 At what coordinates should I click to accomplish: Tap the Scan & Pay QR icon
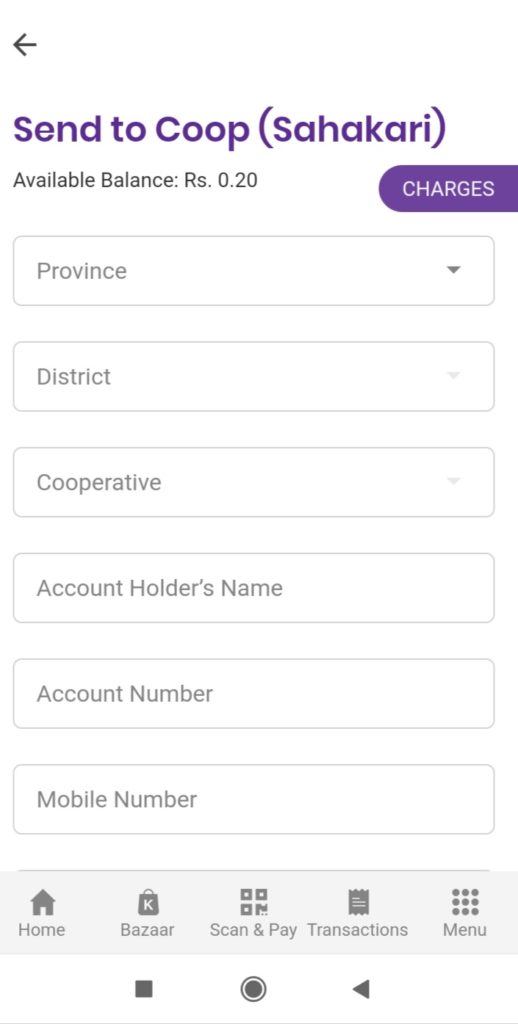pyautogui.click(x=253, y=902)
